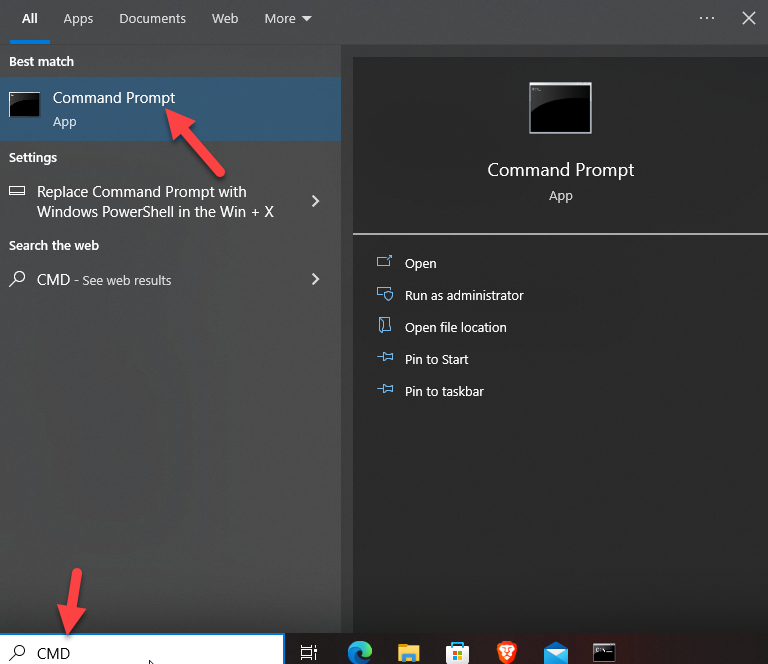Click the Pin to Start pin icon

tap(385, 356)
